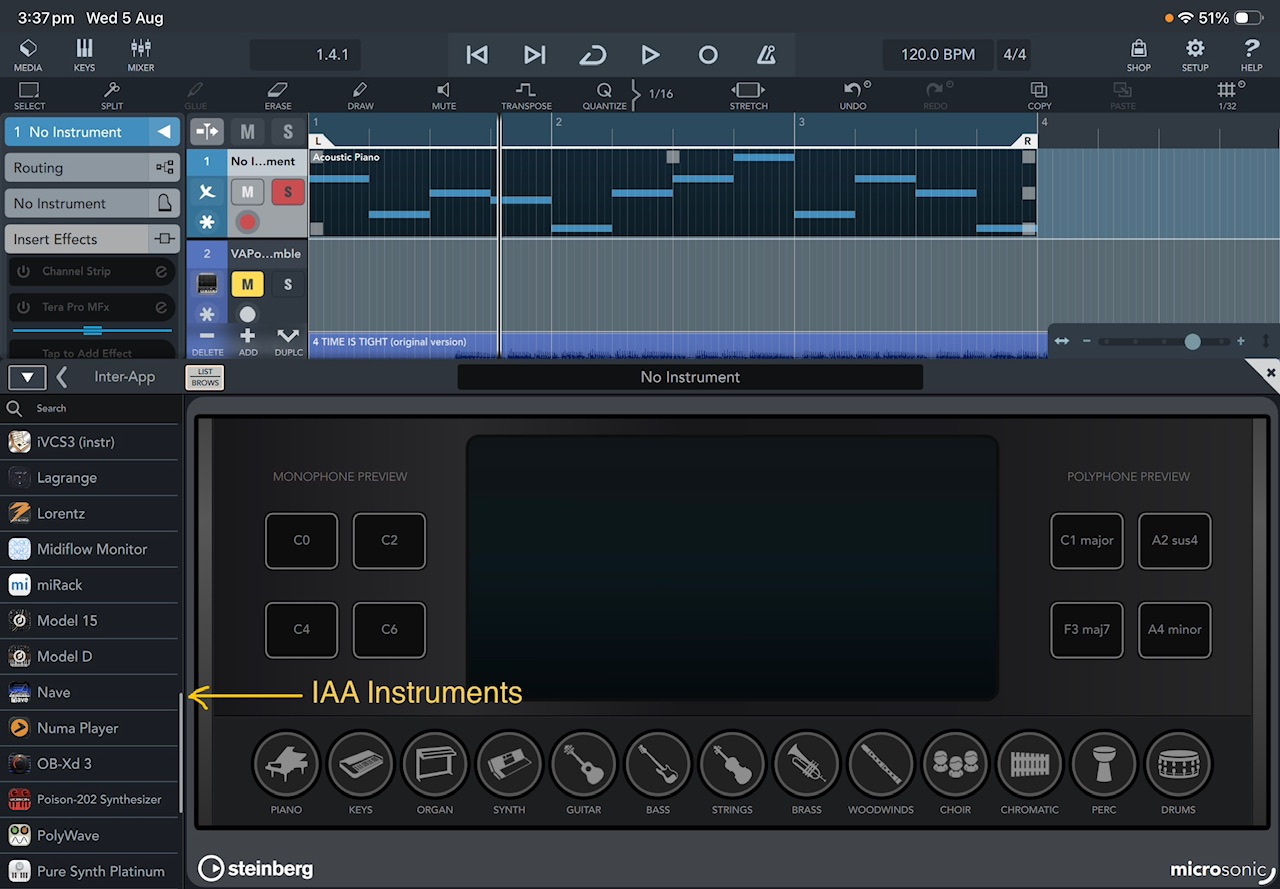This screenshot has height=889, width=1280.
Task: Tap the F3 maj7 polyphone preview pad
Action: [x=1087, y=629]
